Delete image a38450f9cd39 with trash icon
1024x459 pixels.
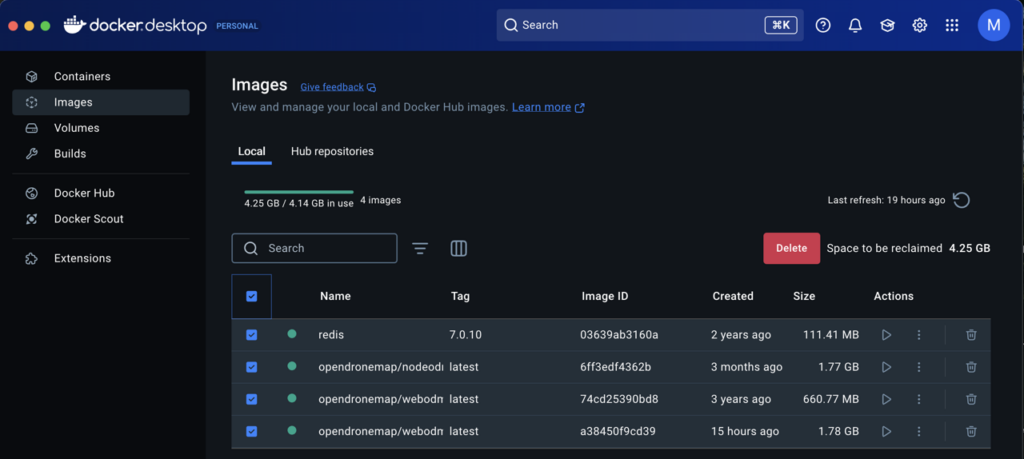(971, 432)
